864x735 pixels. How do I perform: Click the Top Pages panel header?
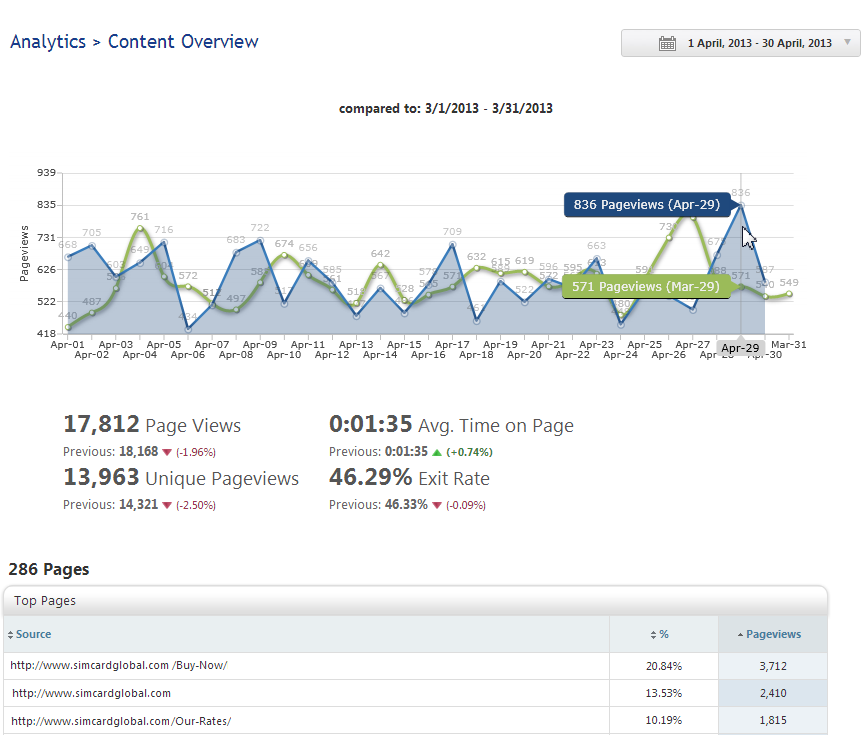pos(45,601)
